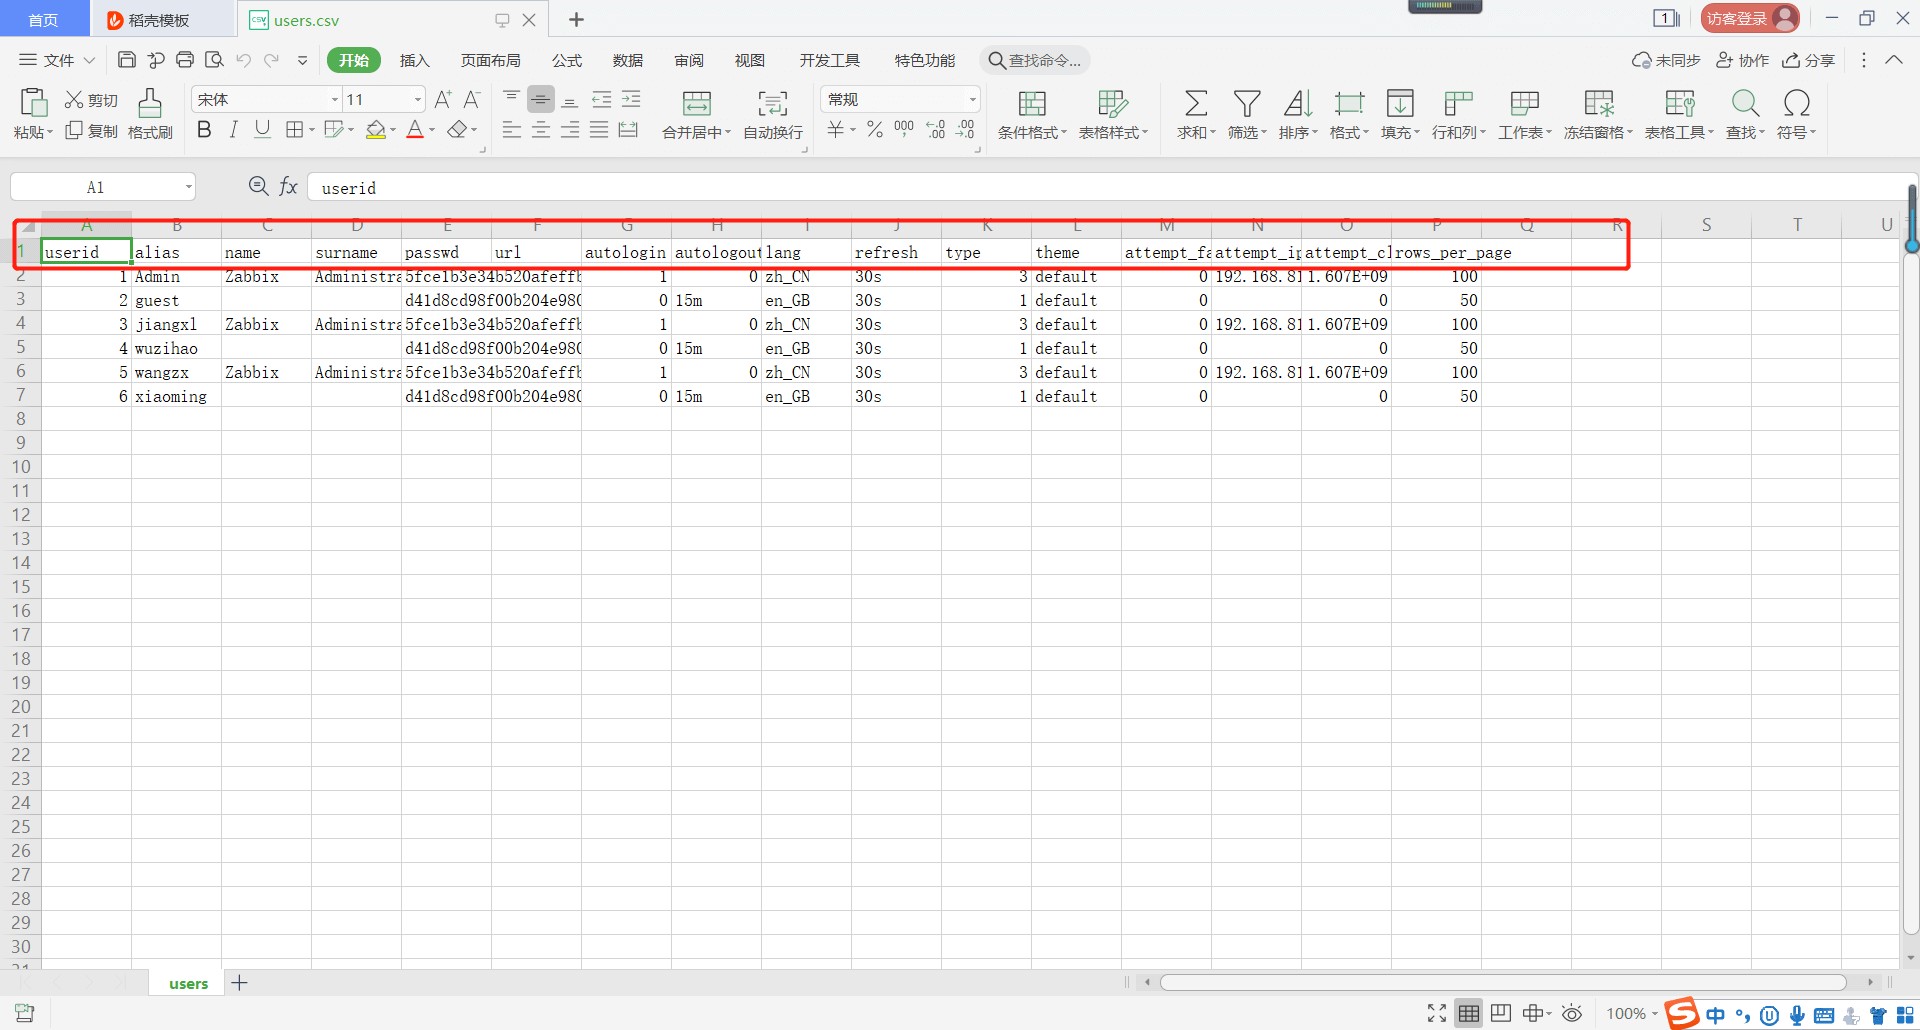Toggle italic formatting

point(233,128)
